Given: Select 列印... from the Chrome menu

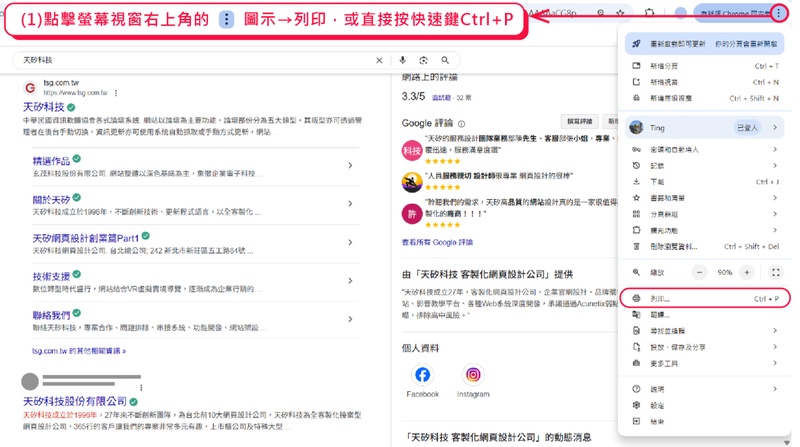Looking at the screenshot, I should (x=705, y=299).
